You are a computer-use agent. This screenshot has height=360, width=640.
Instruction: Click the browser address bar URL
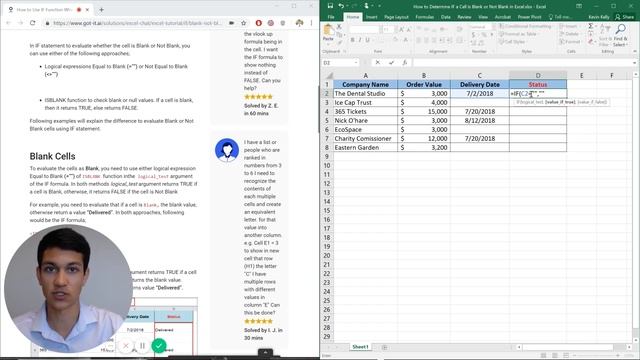[137, 23]
